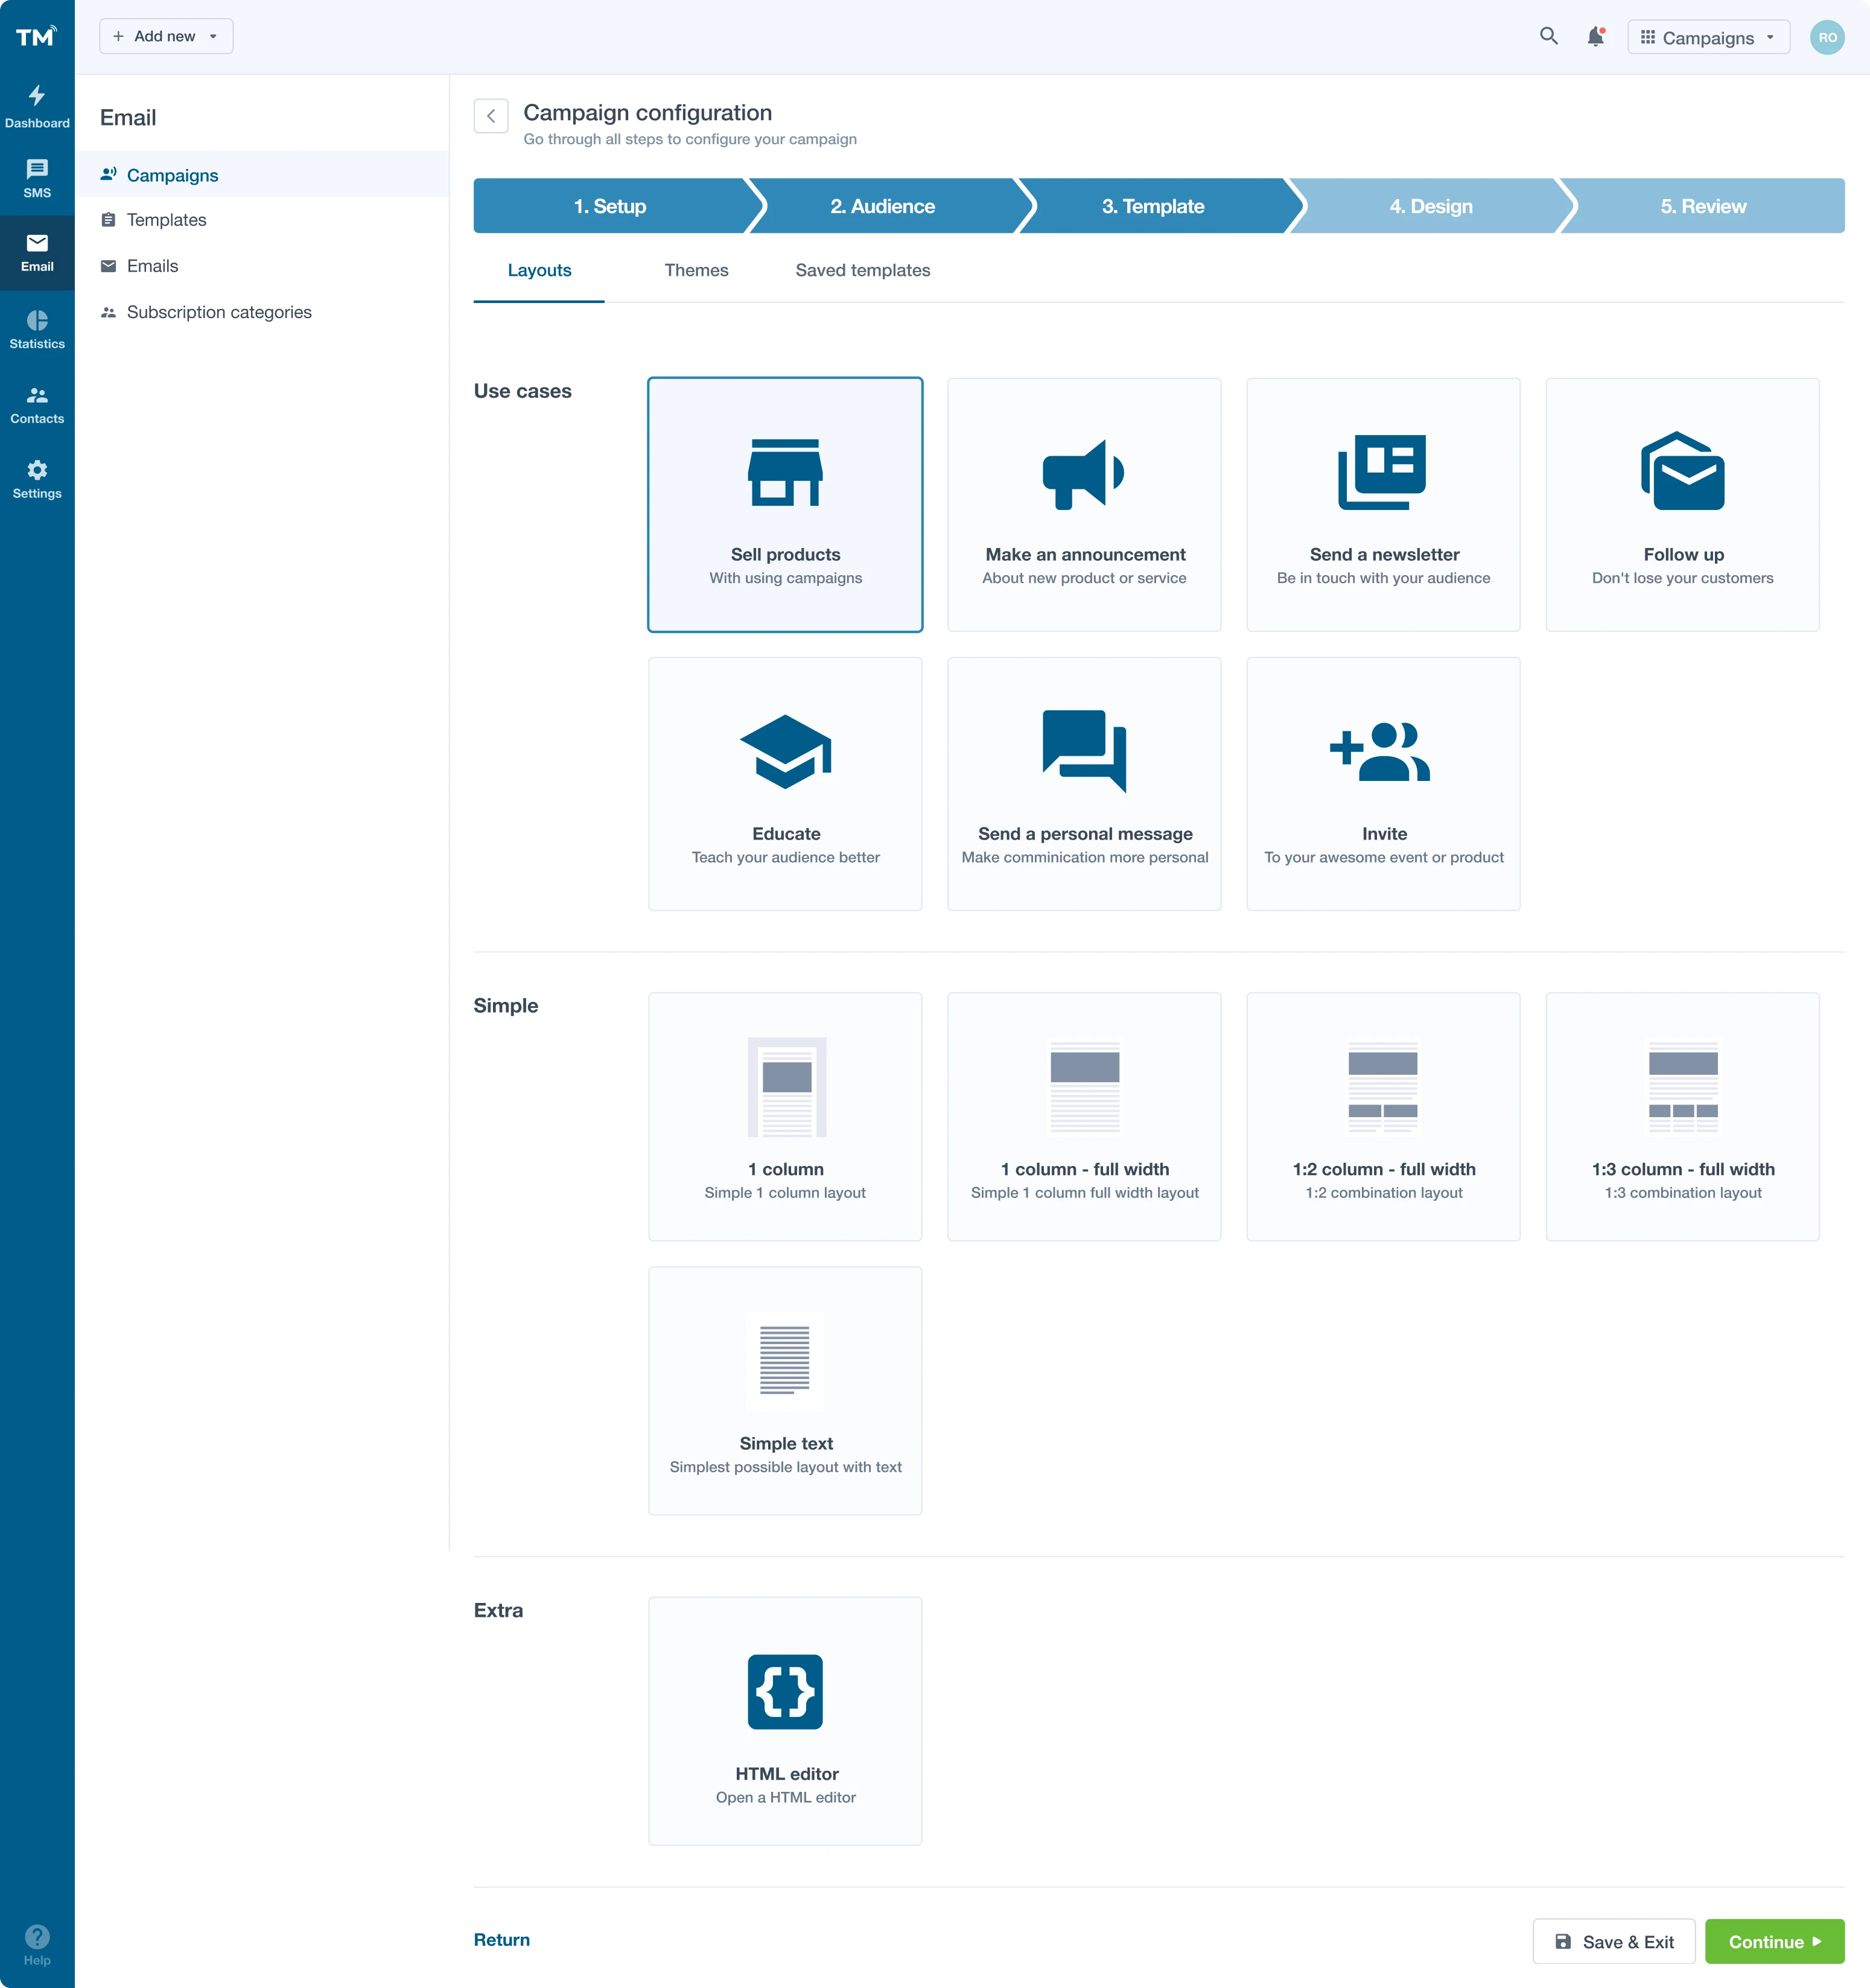1870x1988 pixels.
Task: Click the Return link
Action: tap(502, 1939)
